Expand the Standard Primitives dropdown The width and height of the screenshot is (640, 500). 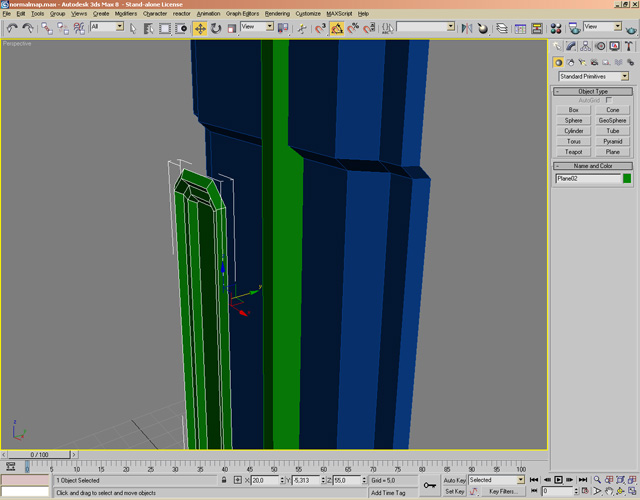pos(625,76)
